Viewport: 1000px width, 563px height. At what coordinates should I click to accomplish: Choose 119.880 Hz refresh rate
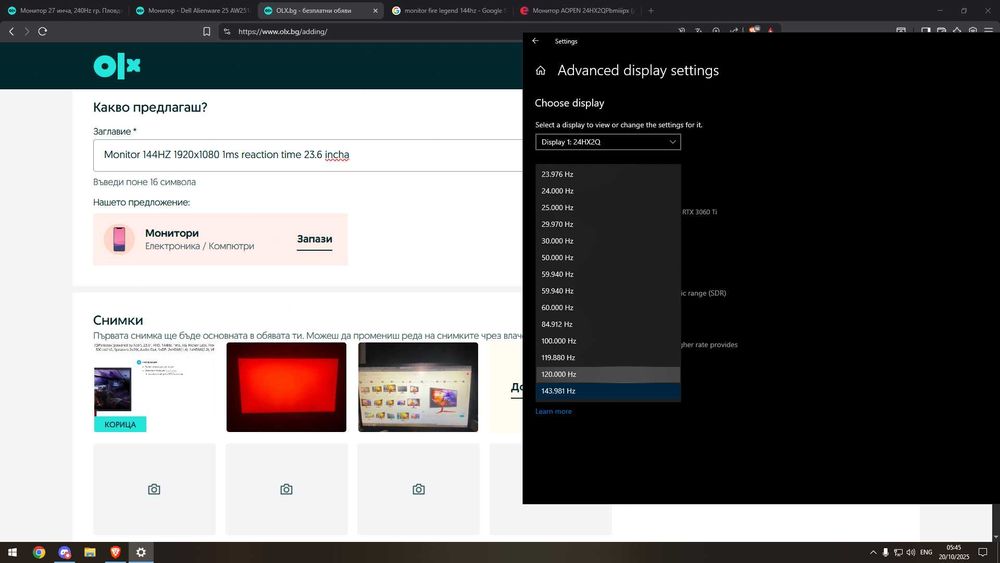tap(608, 357)
